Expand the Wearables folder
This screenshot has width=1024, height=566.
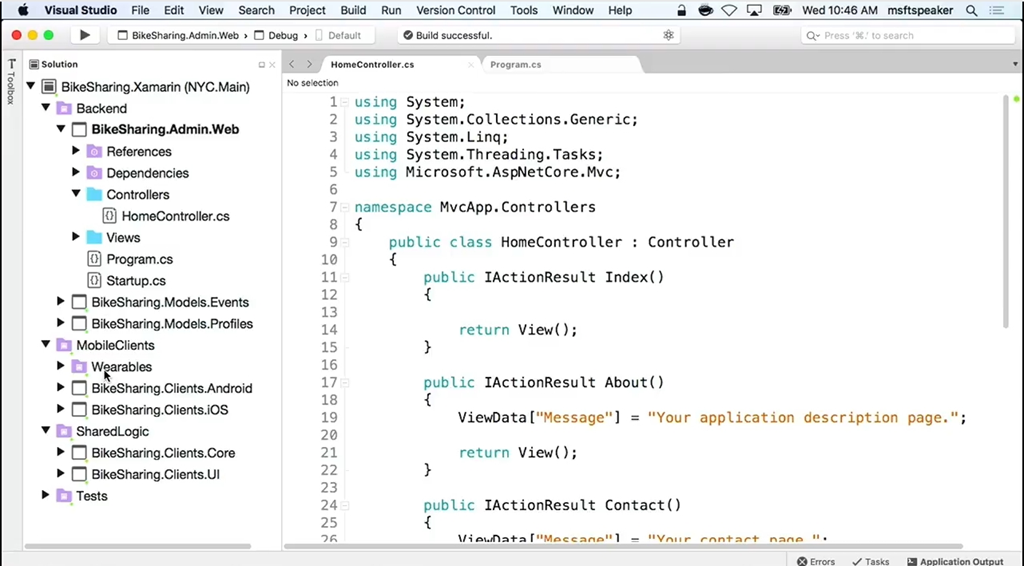tap(61, 366)
